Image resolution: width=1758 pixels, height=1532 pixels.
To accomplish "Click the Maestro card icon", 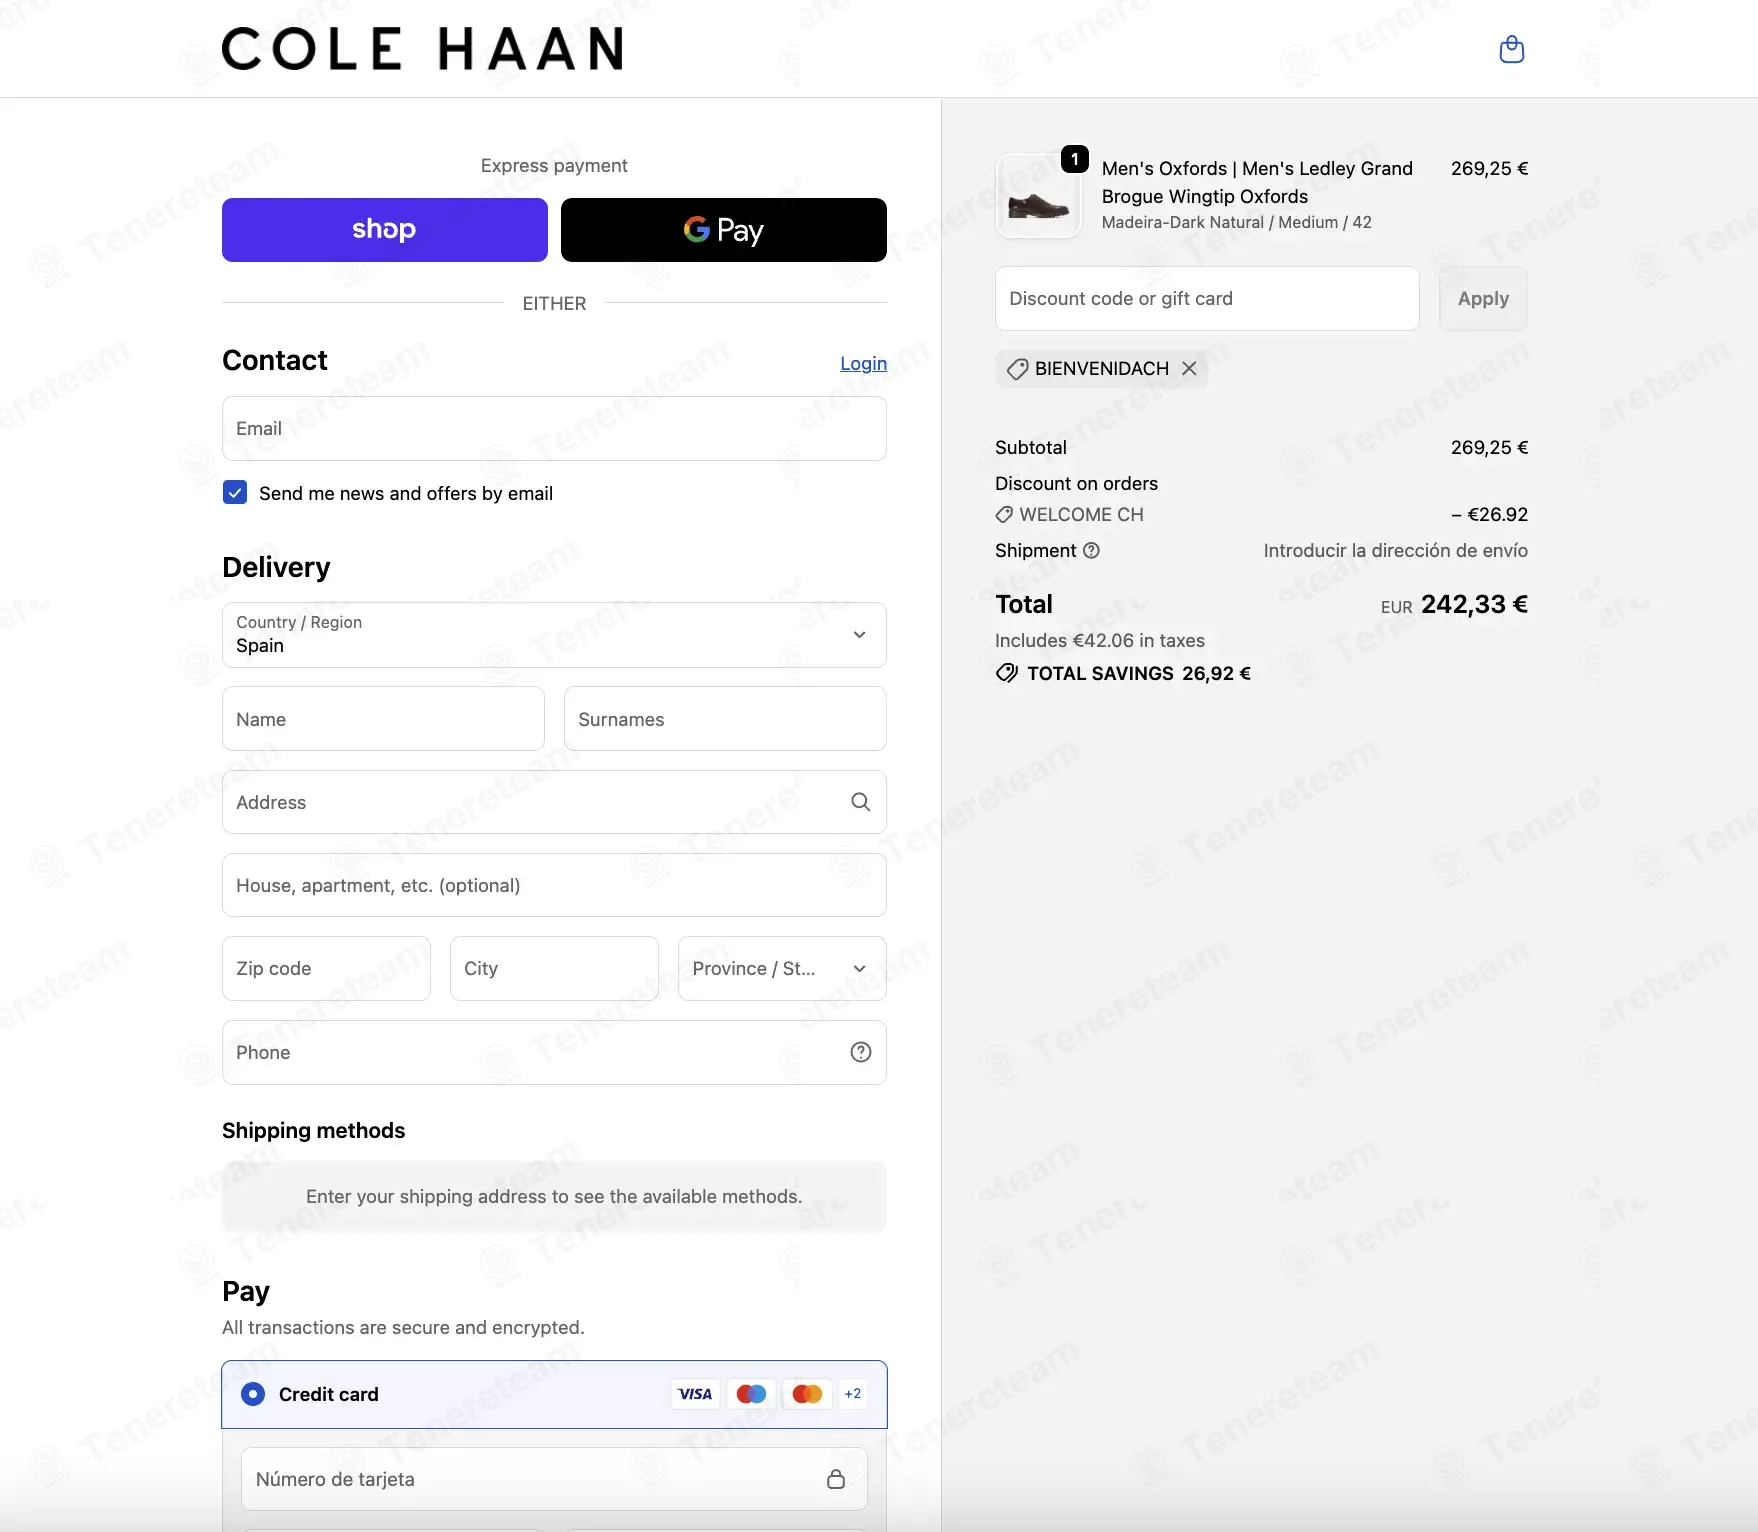I will [x=751, y=1394].
